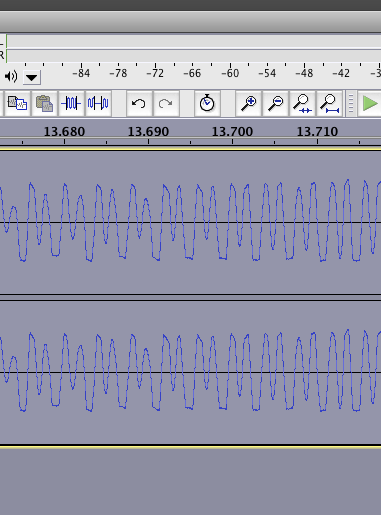Undo the last action
381x515 pixels.
point(139,103)
